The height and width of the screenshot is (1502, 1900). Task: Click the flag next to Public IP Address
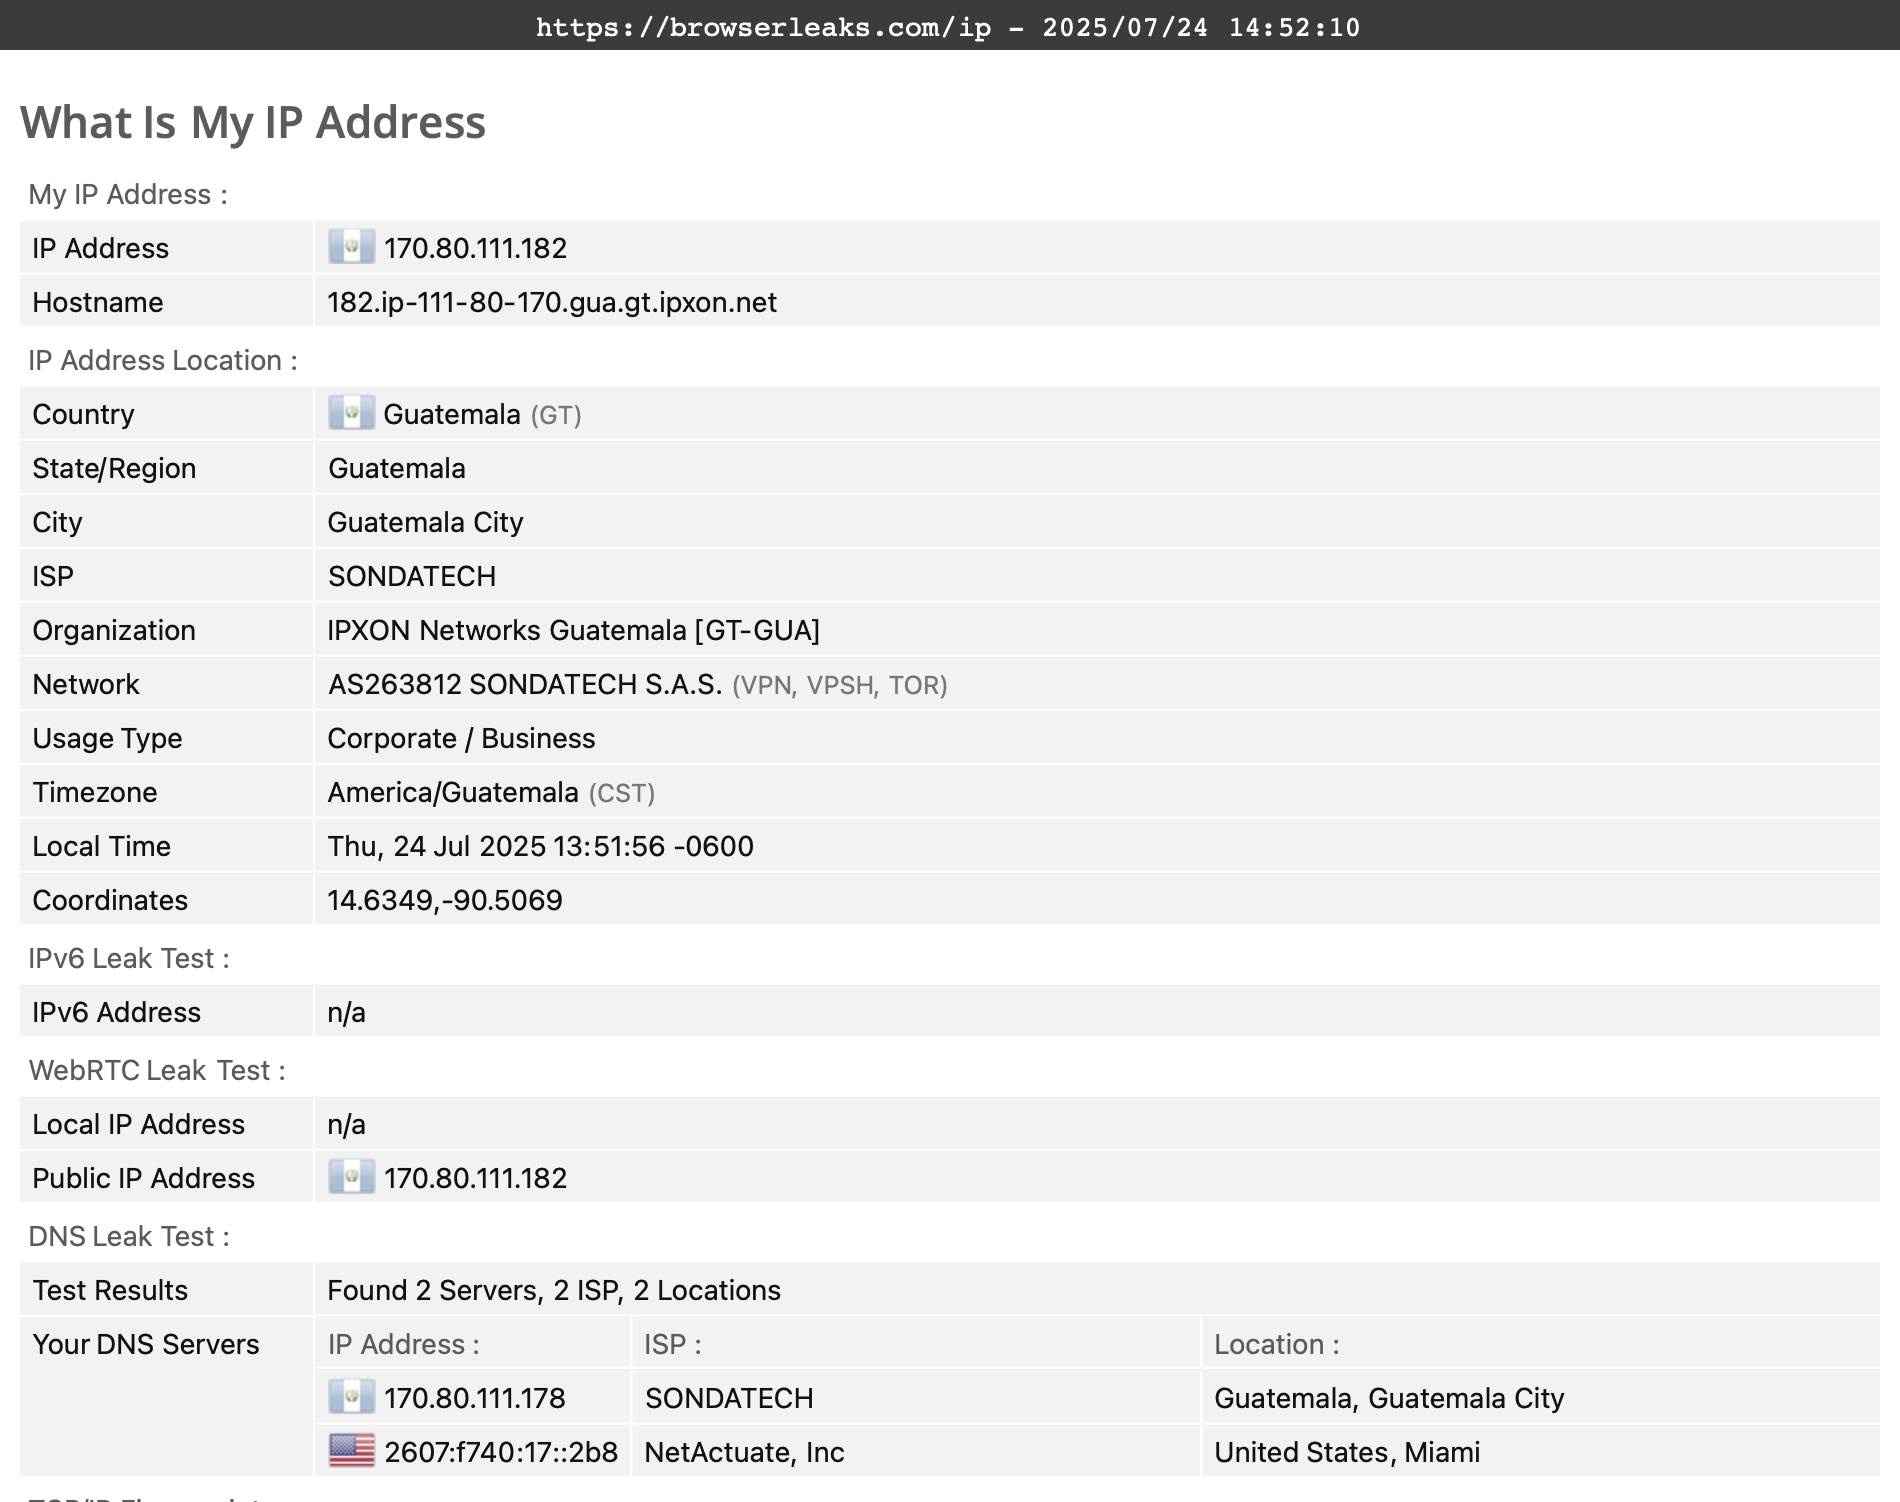[x=351, y=1177]
